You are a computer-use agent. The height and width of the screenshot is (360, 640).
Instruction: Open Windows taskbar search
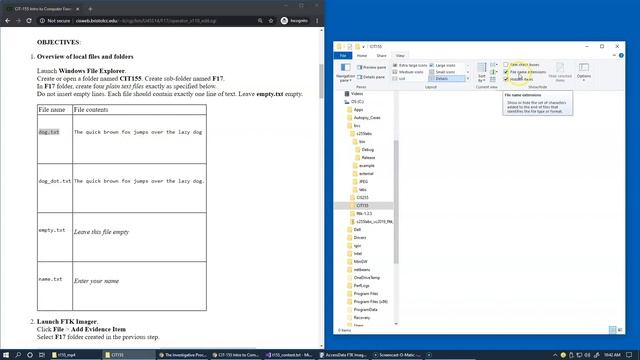18,355
